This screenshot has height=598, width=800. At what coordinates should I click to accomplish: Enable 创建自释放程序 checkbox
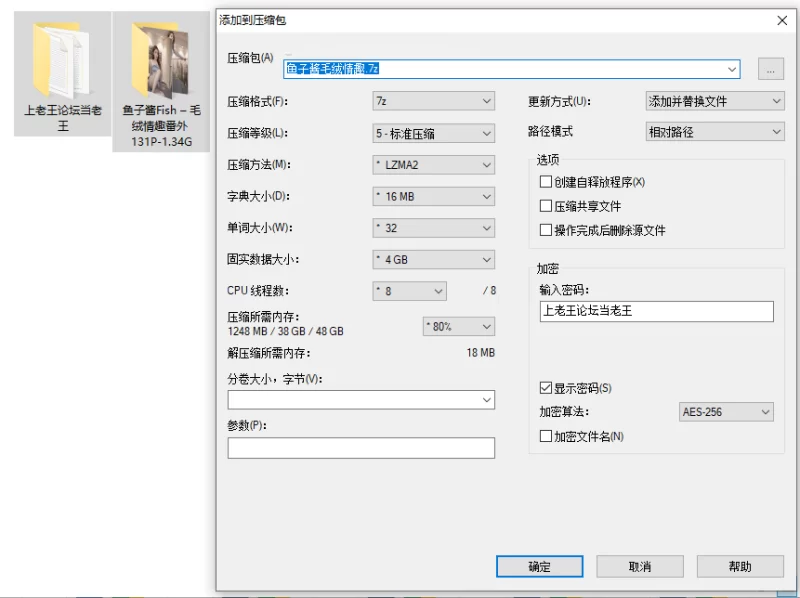pos(546,182)
